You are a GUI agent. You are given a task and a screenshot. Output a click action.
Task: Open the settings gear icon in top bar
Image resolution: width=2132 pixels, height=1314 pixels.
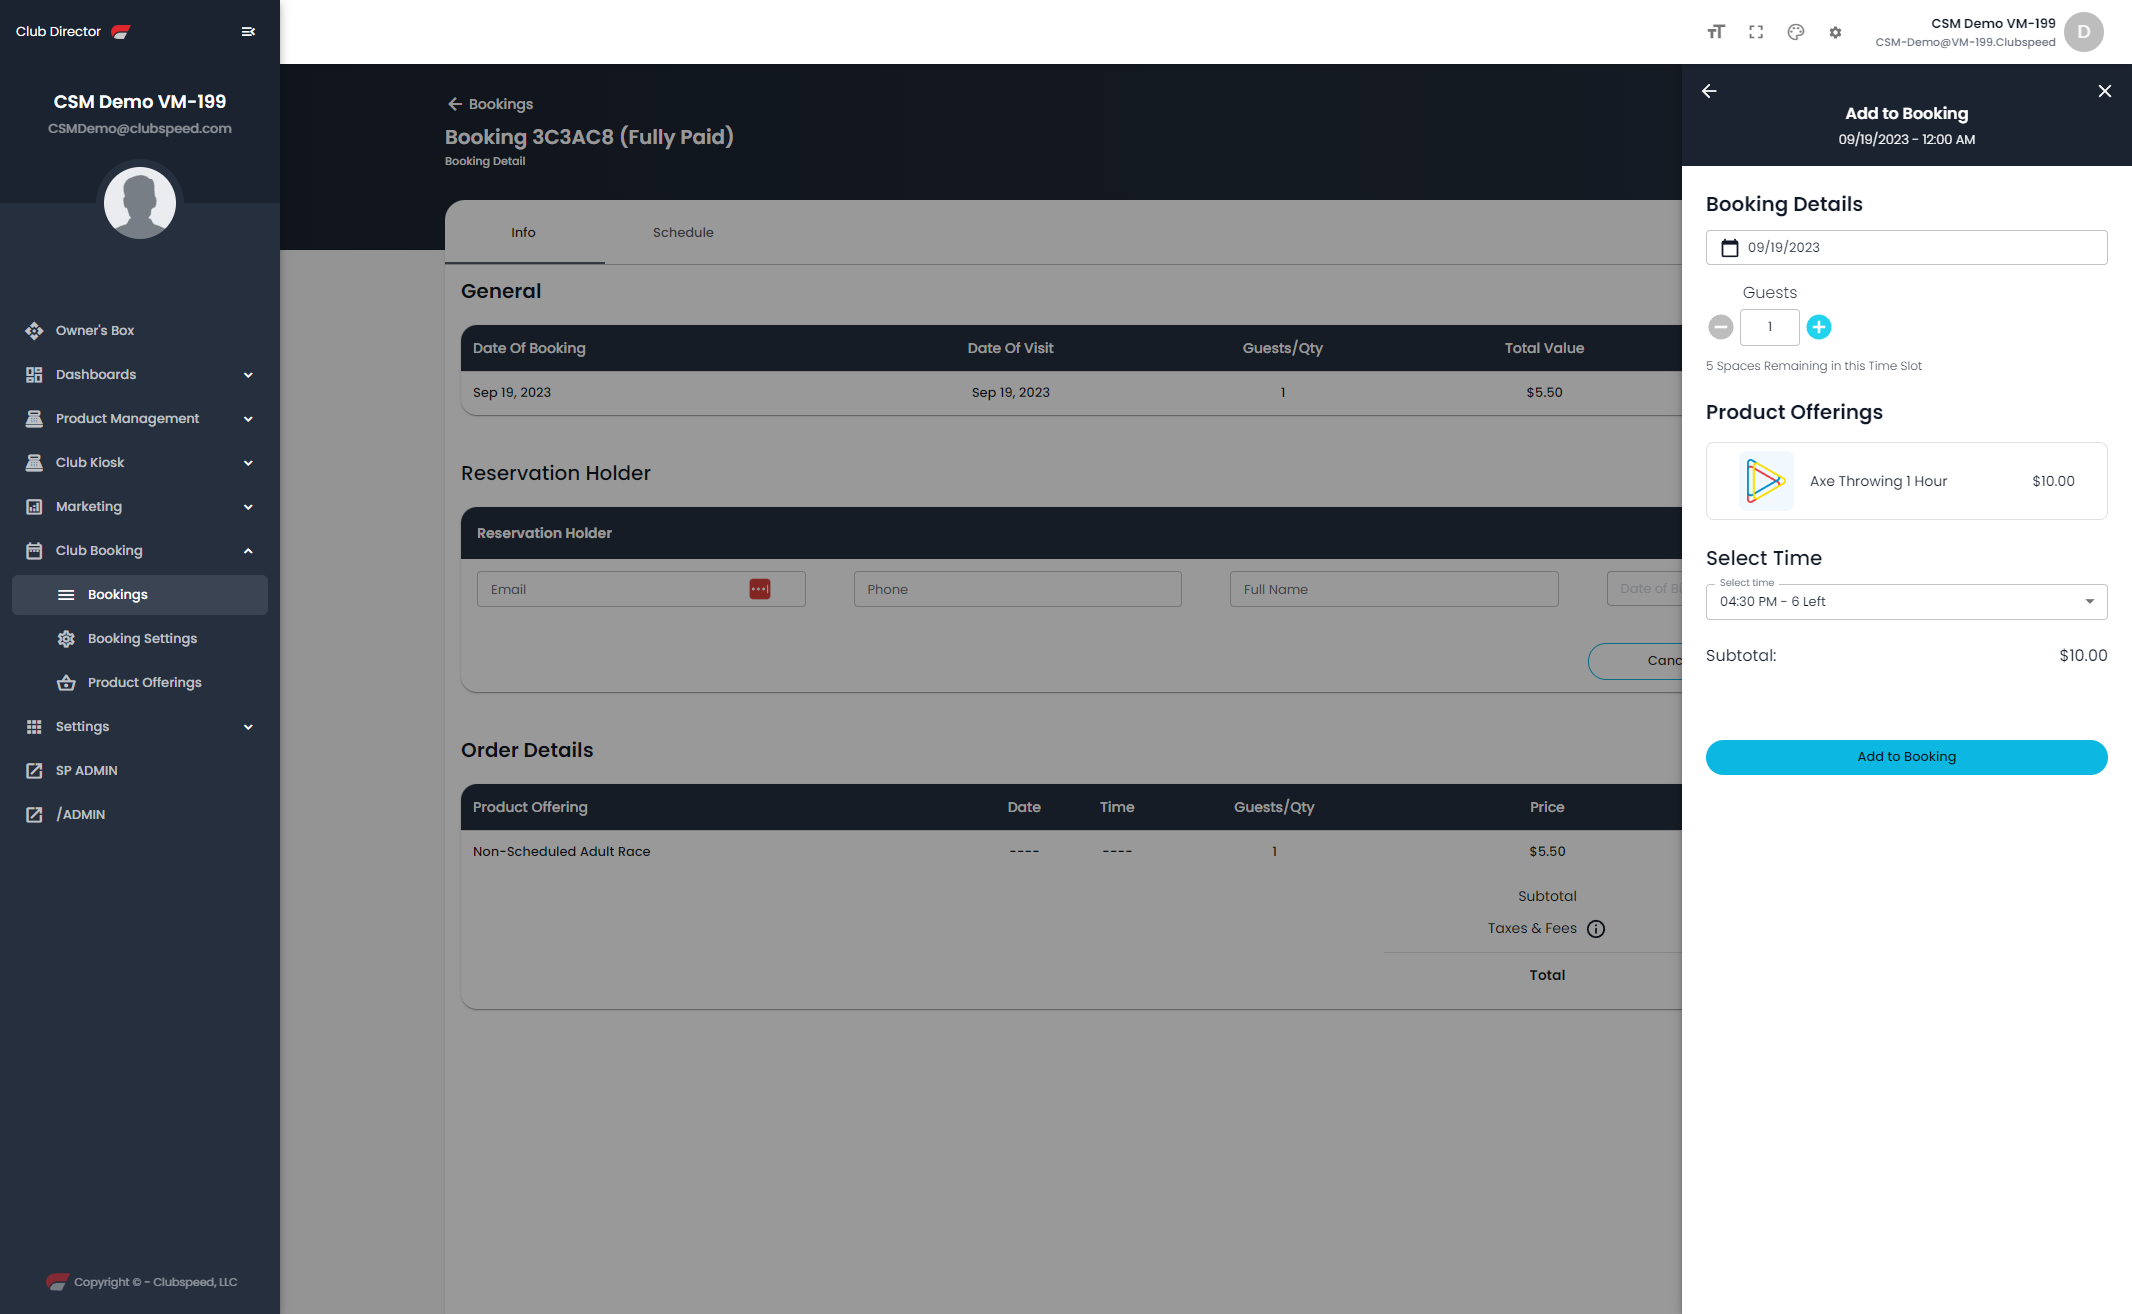coord(1835,32)
